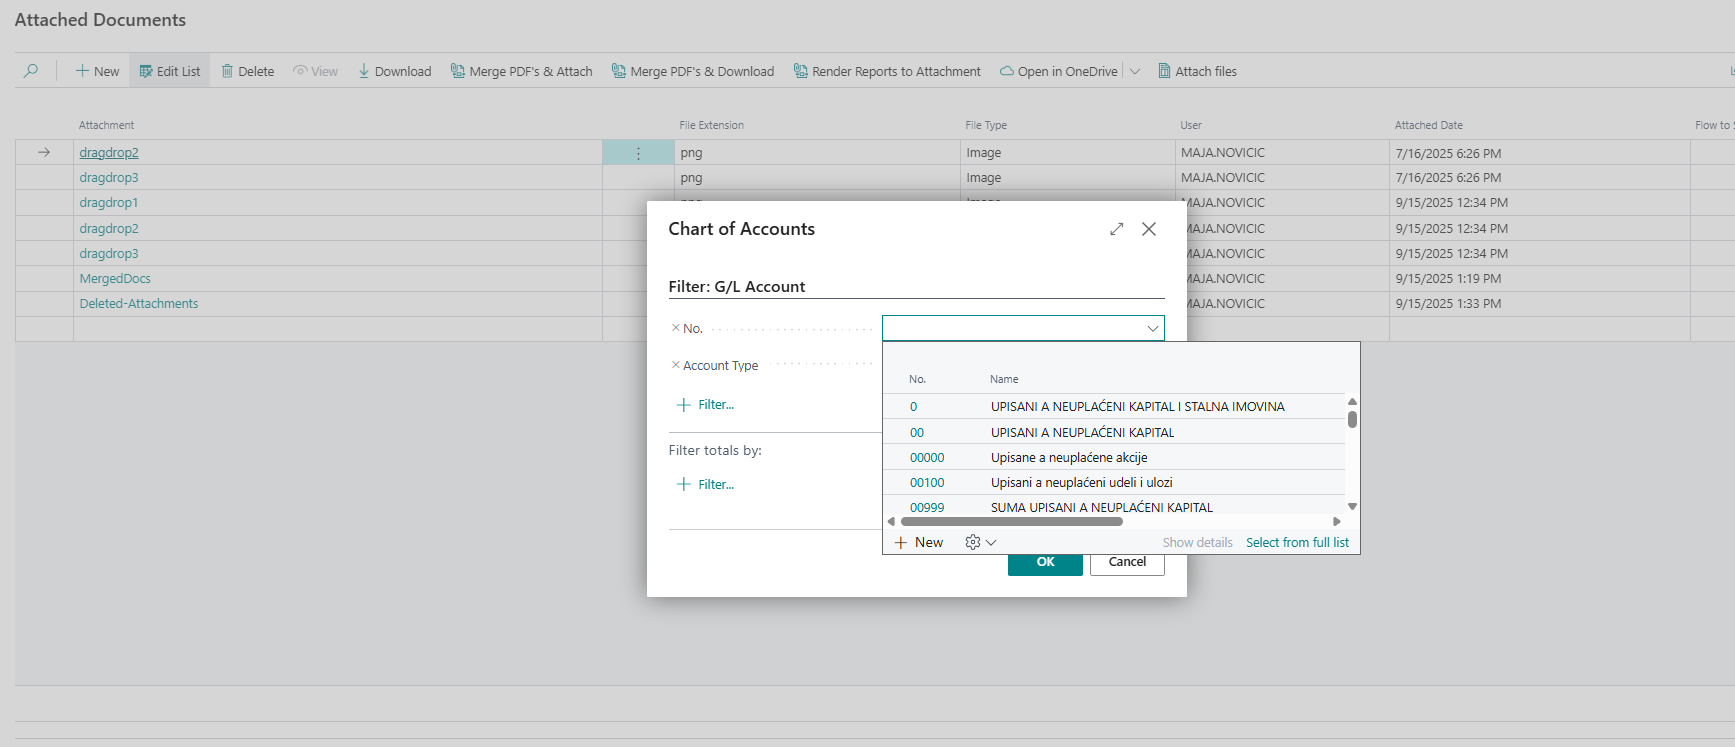Open the search magnifier in Attached Documents toolbar
Screen dimensions: 1735x747
point(31,71)
